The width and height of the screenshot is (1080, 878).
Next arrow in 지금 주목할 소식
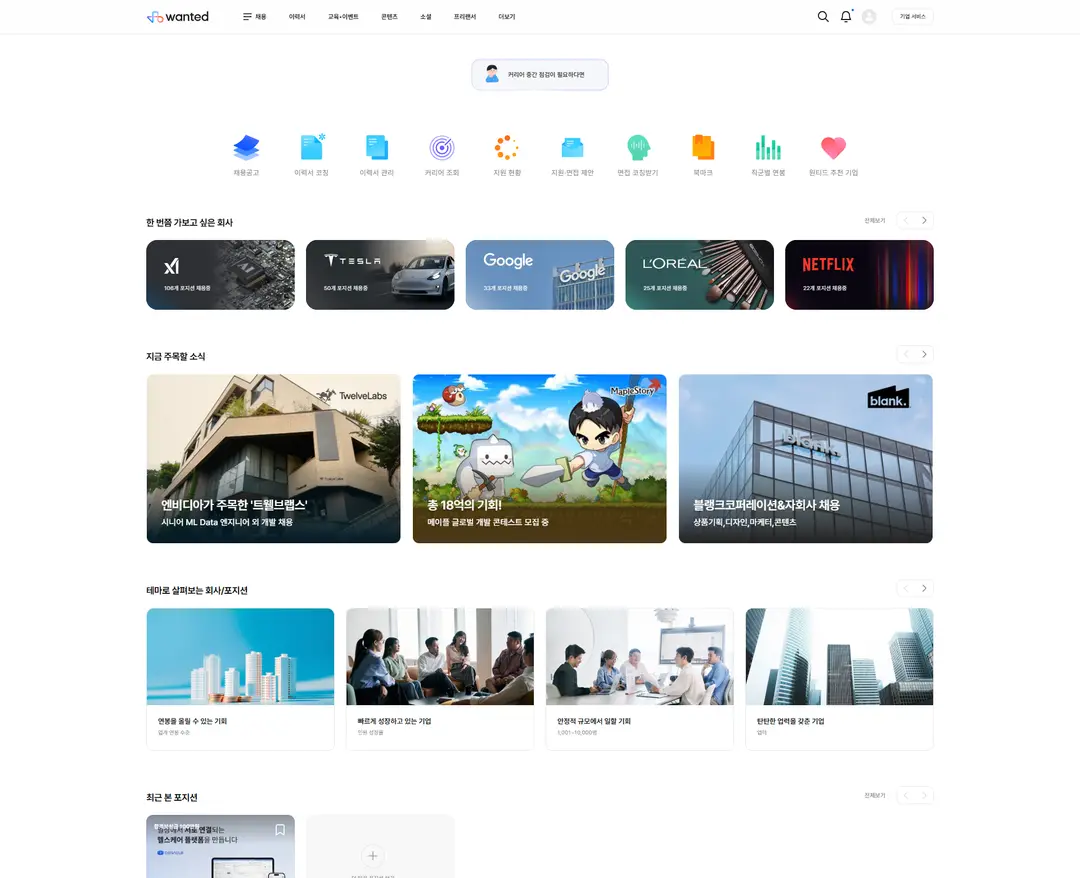(x=924, y=354)
